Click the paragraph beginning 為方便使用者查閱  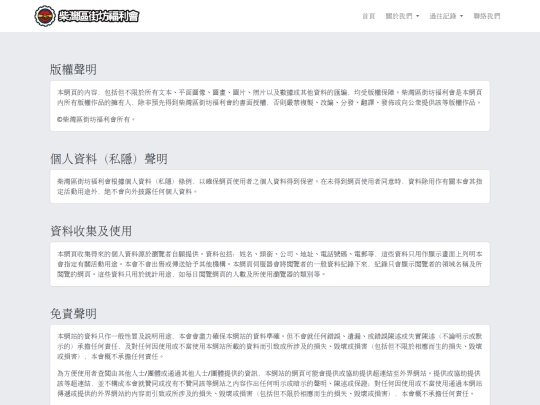(x=270, y=383)
